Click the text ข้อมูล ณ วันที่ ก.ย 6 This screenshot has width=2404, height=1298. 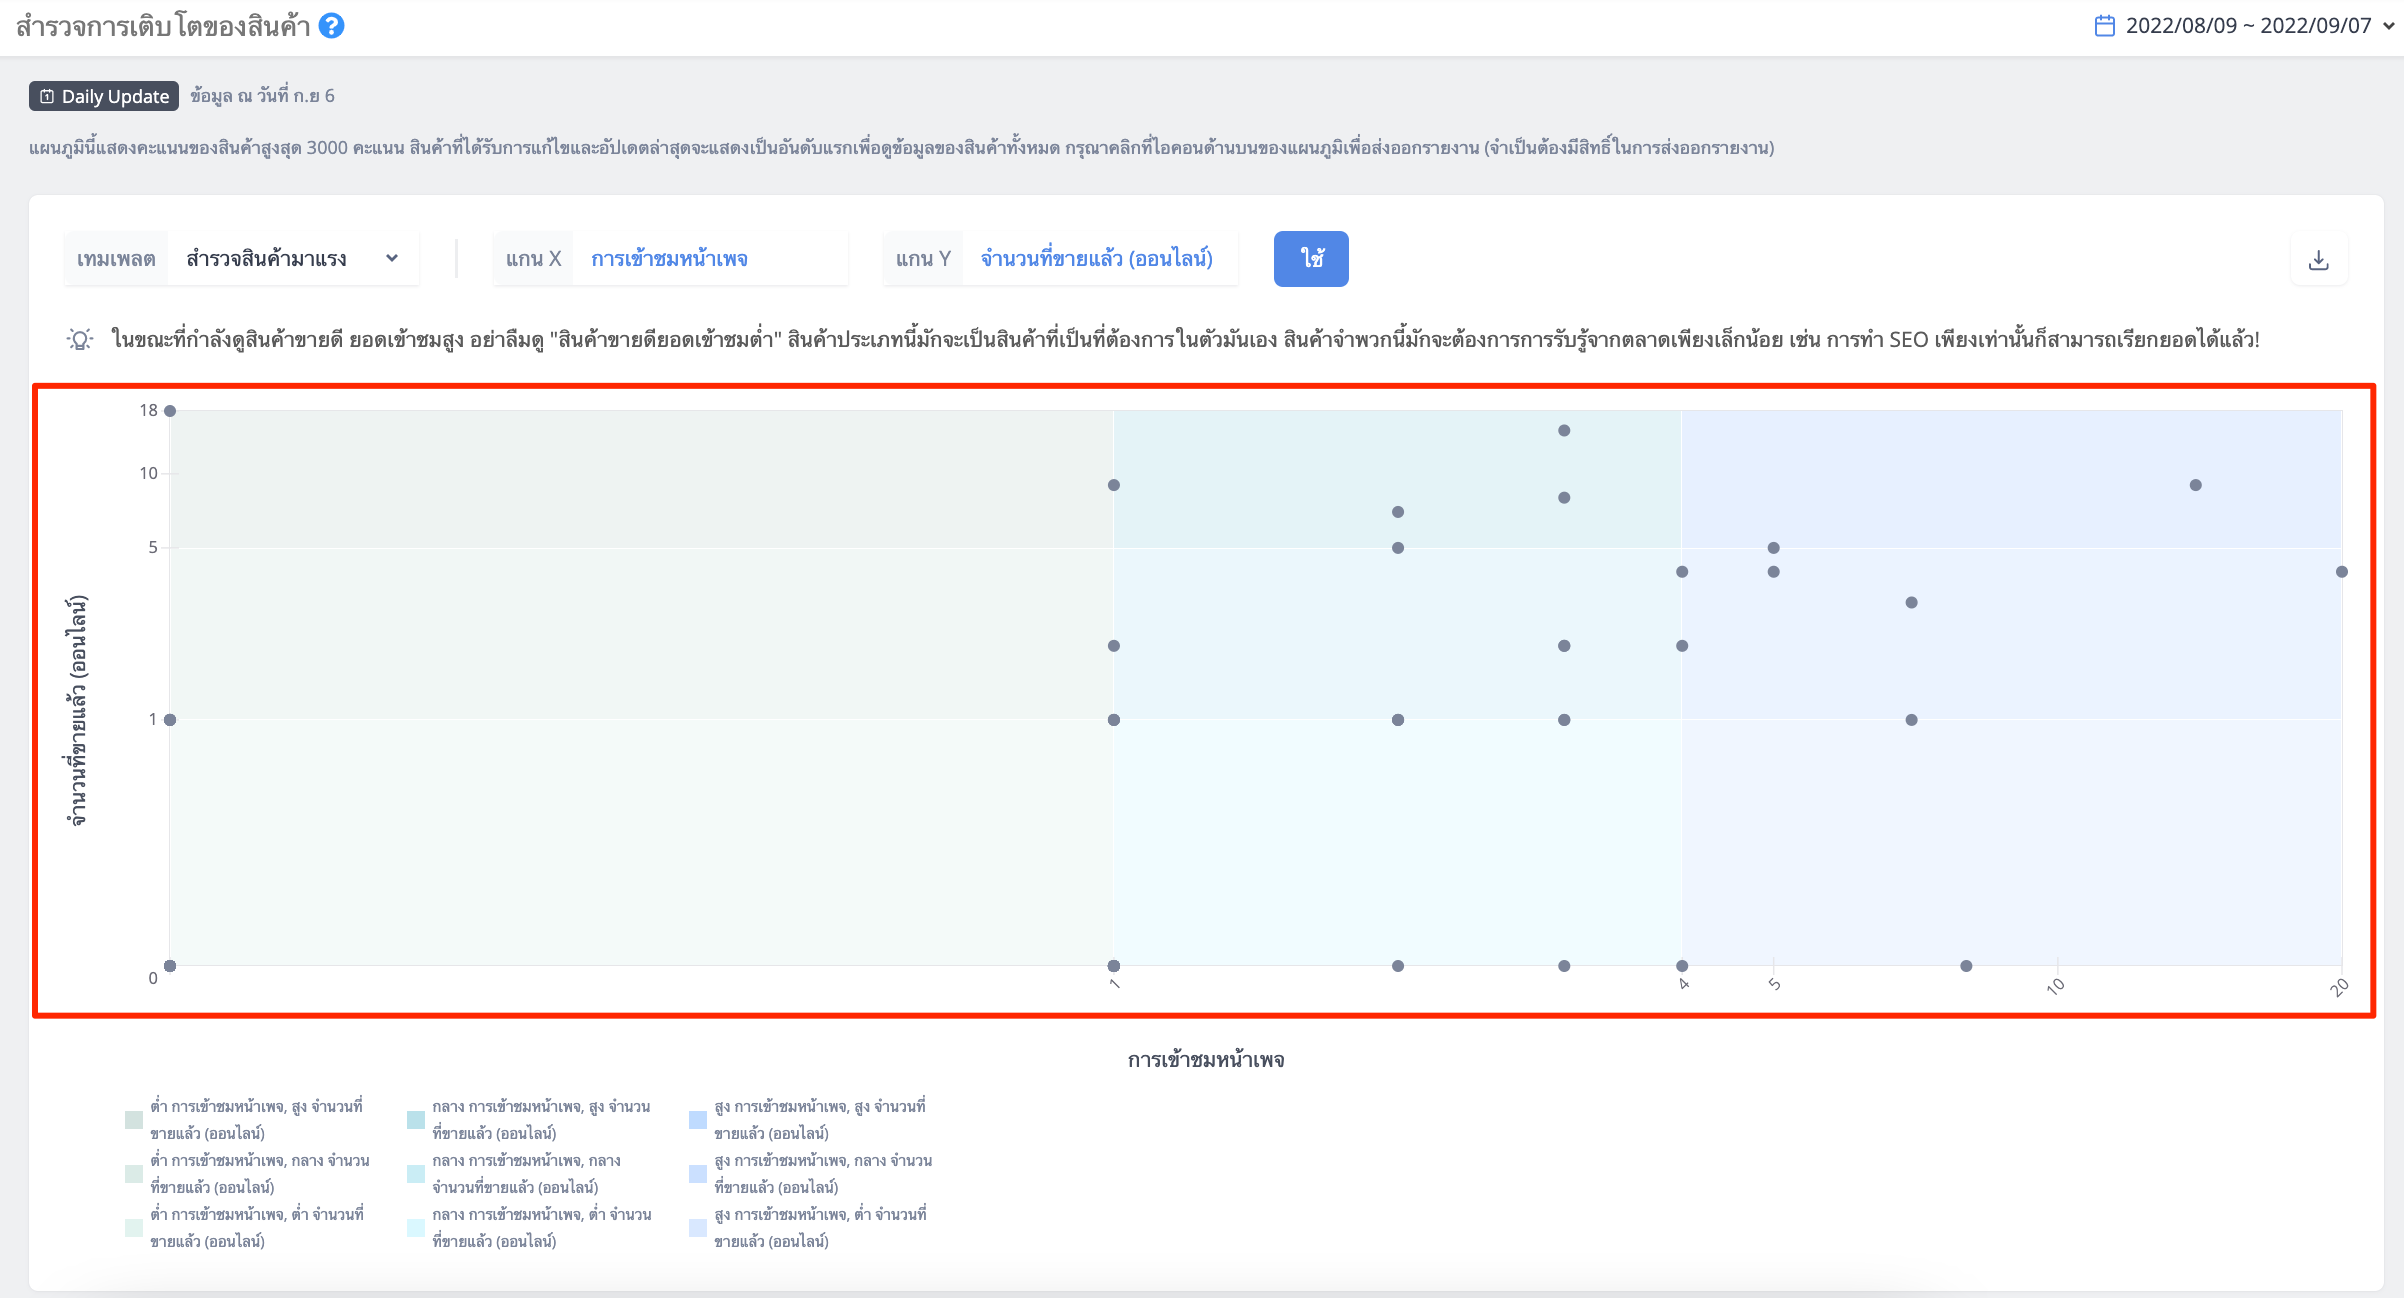(x=262, y=96)
